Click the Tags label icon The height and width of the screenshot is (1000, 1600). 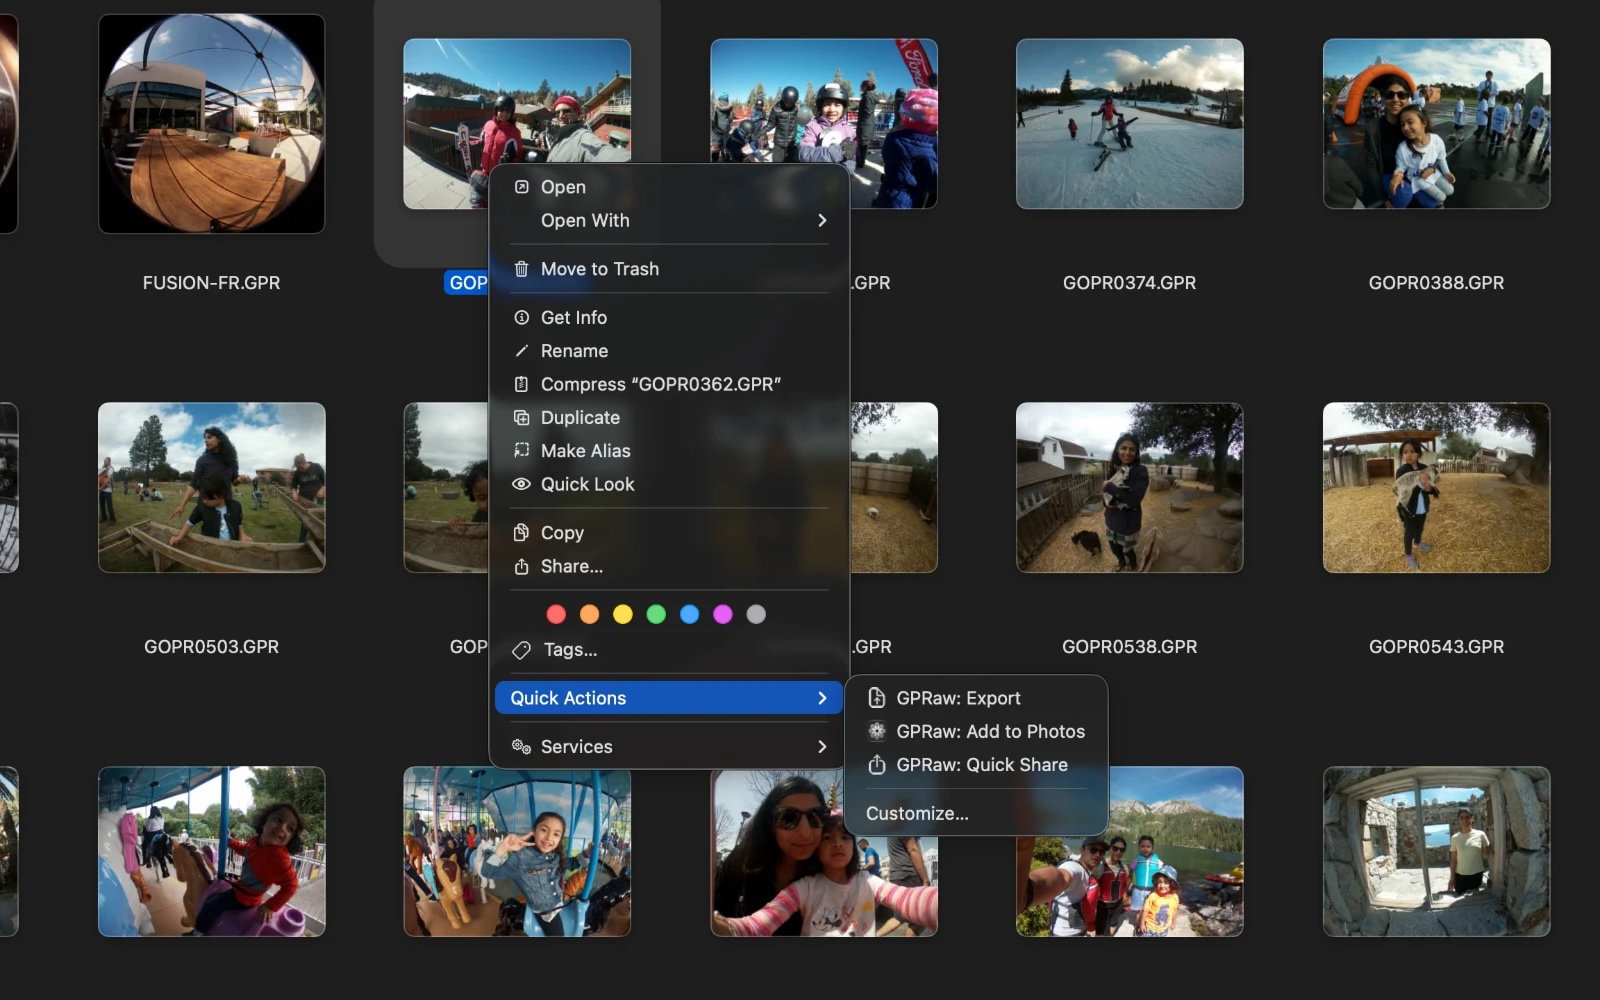click(521, 650)
